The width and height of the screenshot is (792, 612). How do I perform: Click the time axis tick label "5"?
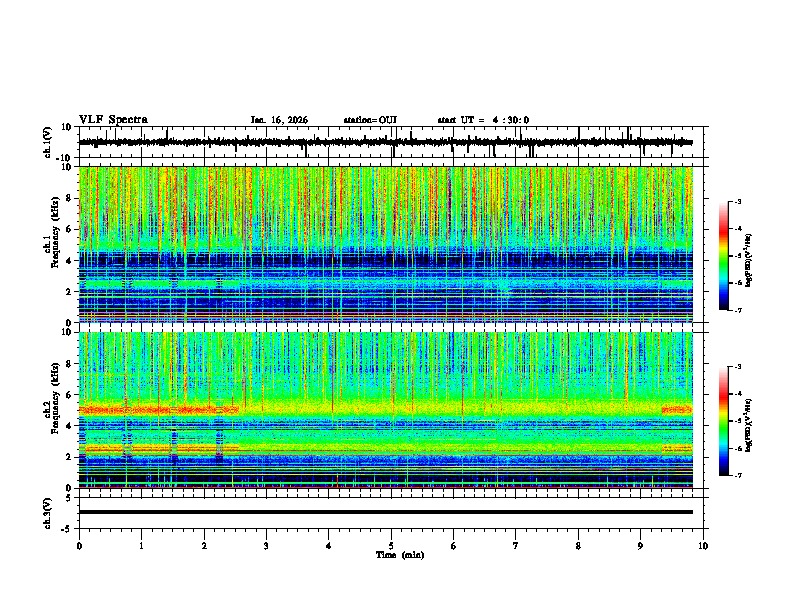(x=391, y=546)
